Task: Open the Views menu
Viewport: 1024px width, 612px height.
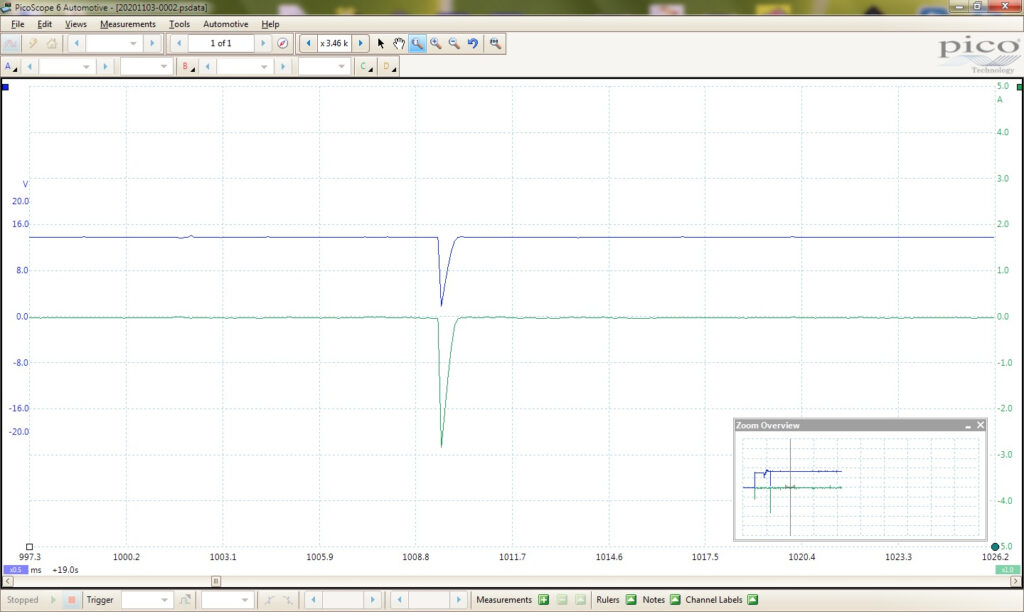Action: 76,24
